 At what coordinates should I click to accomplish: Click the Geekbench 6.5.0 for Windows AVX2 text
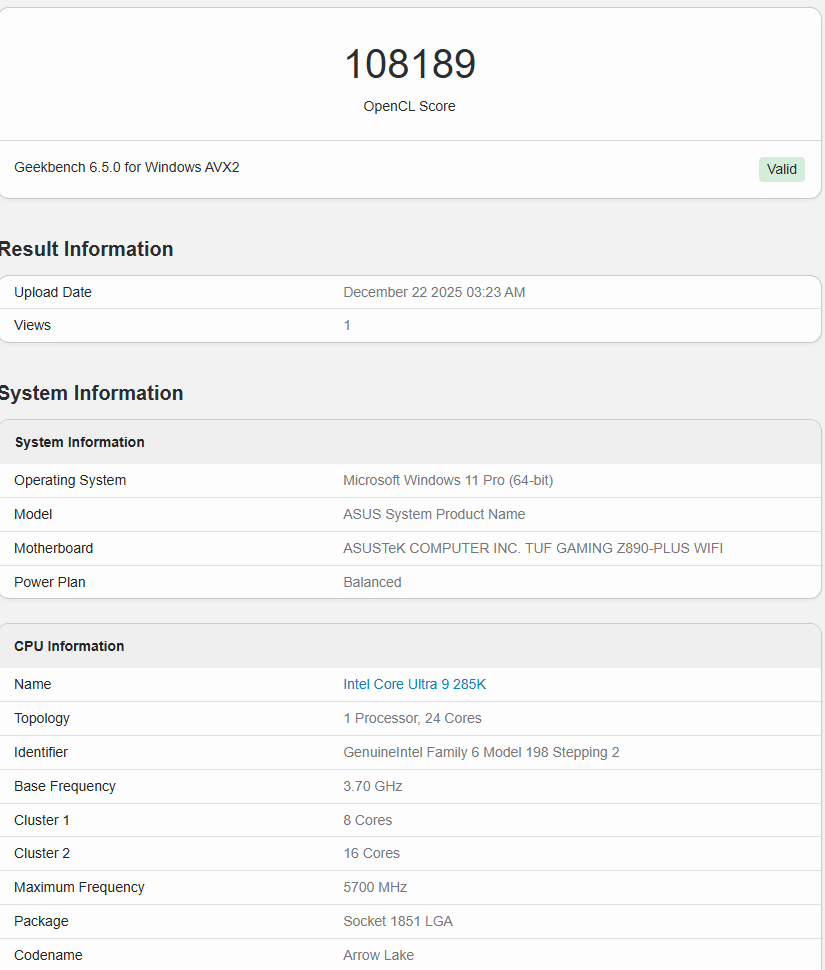[x=127, y=167]
